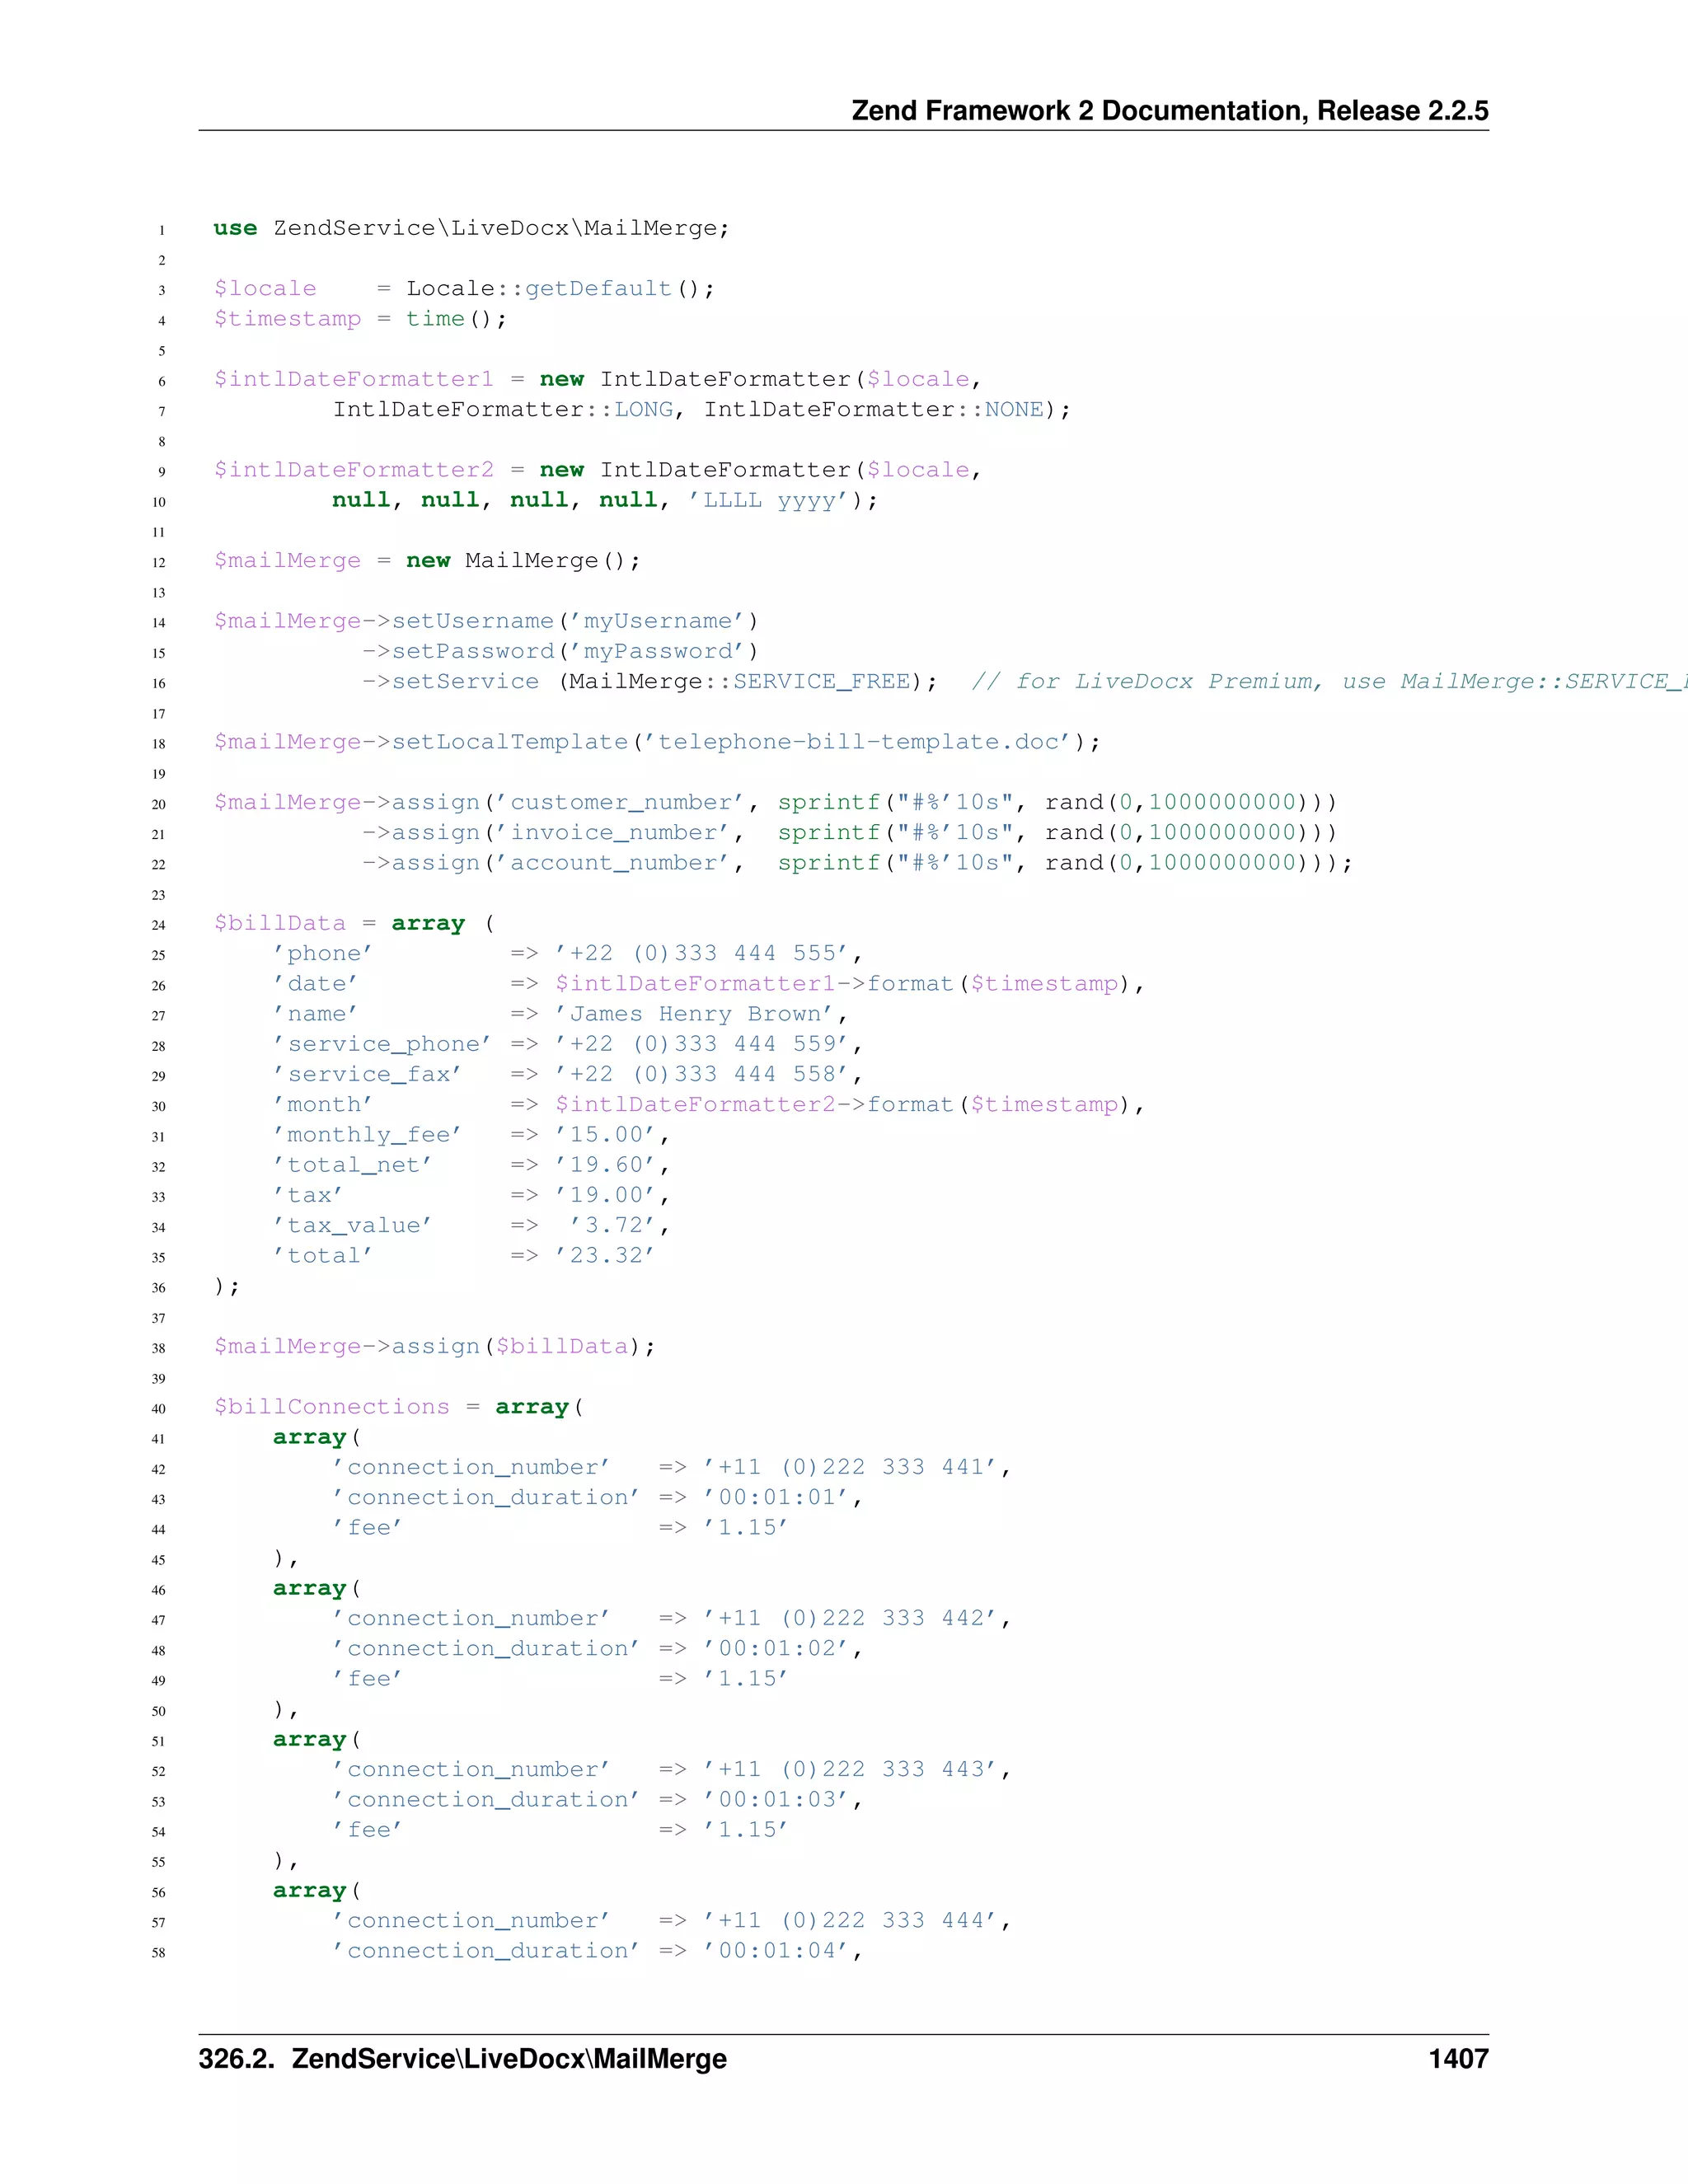The image size is (1688, 2184).
Task: Click the '$locale' variable on line 3
Action: (x=265, y=289)
